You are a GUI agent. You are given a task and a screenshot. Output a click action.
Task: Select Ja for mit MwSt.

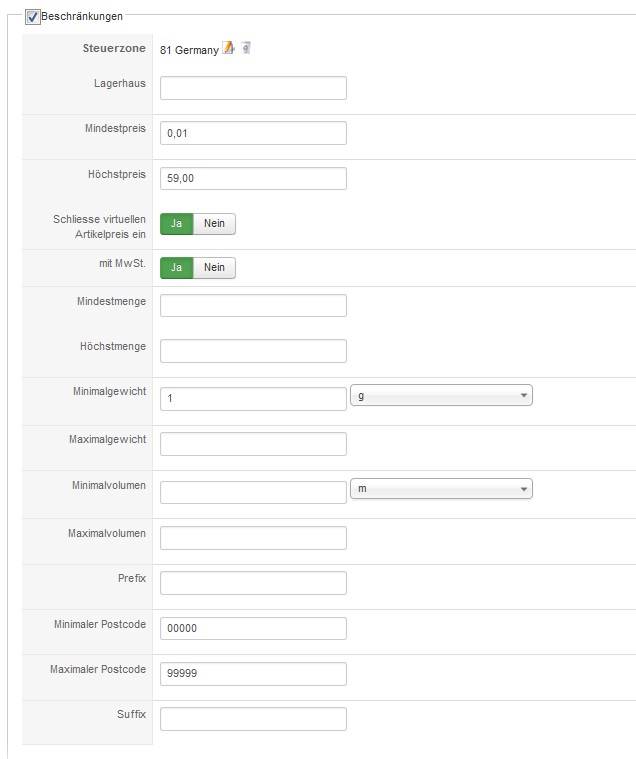(176, 268)
